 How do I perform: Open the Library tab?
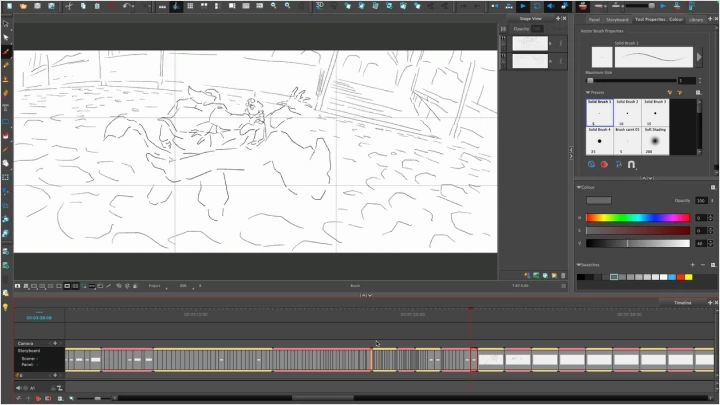[698, 19]
